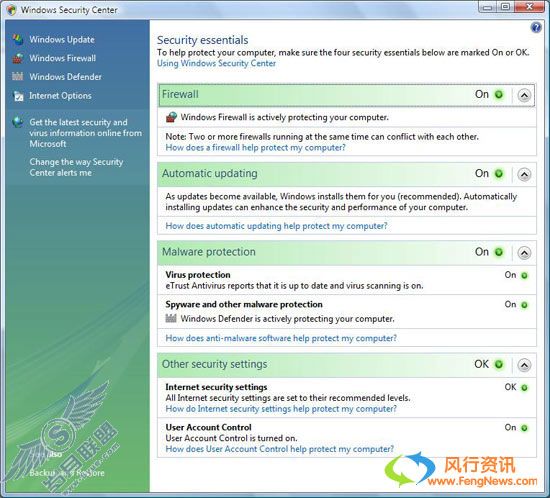Image resolution: width=550 pixels, height=498 pixels.
Task: Open Windows Firewall from the sidebar
Action: click(x=62, y=58)
